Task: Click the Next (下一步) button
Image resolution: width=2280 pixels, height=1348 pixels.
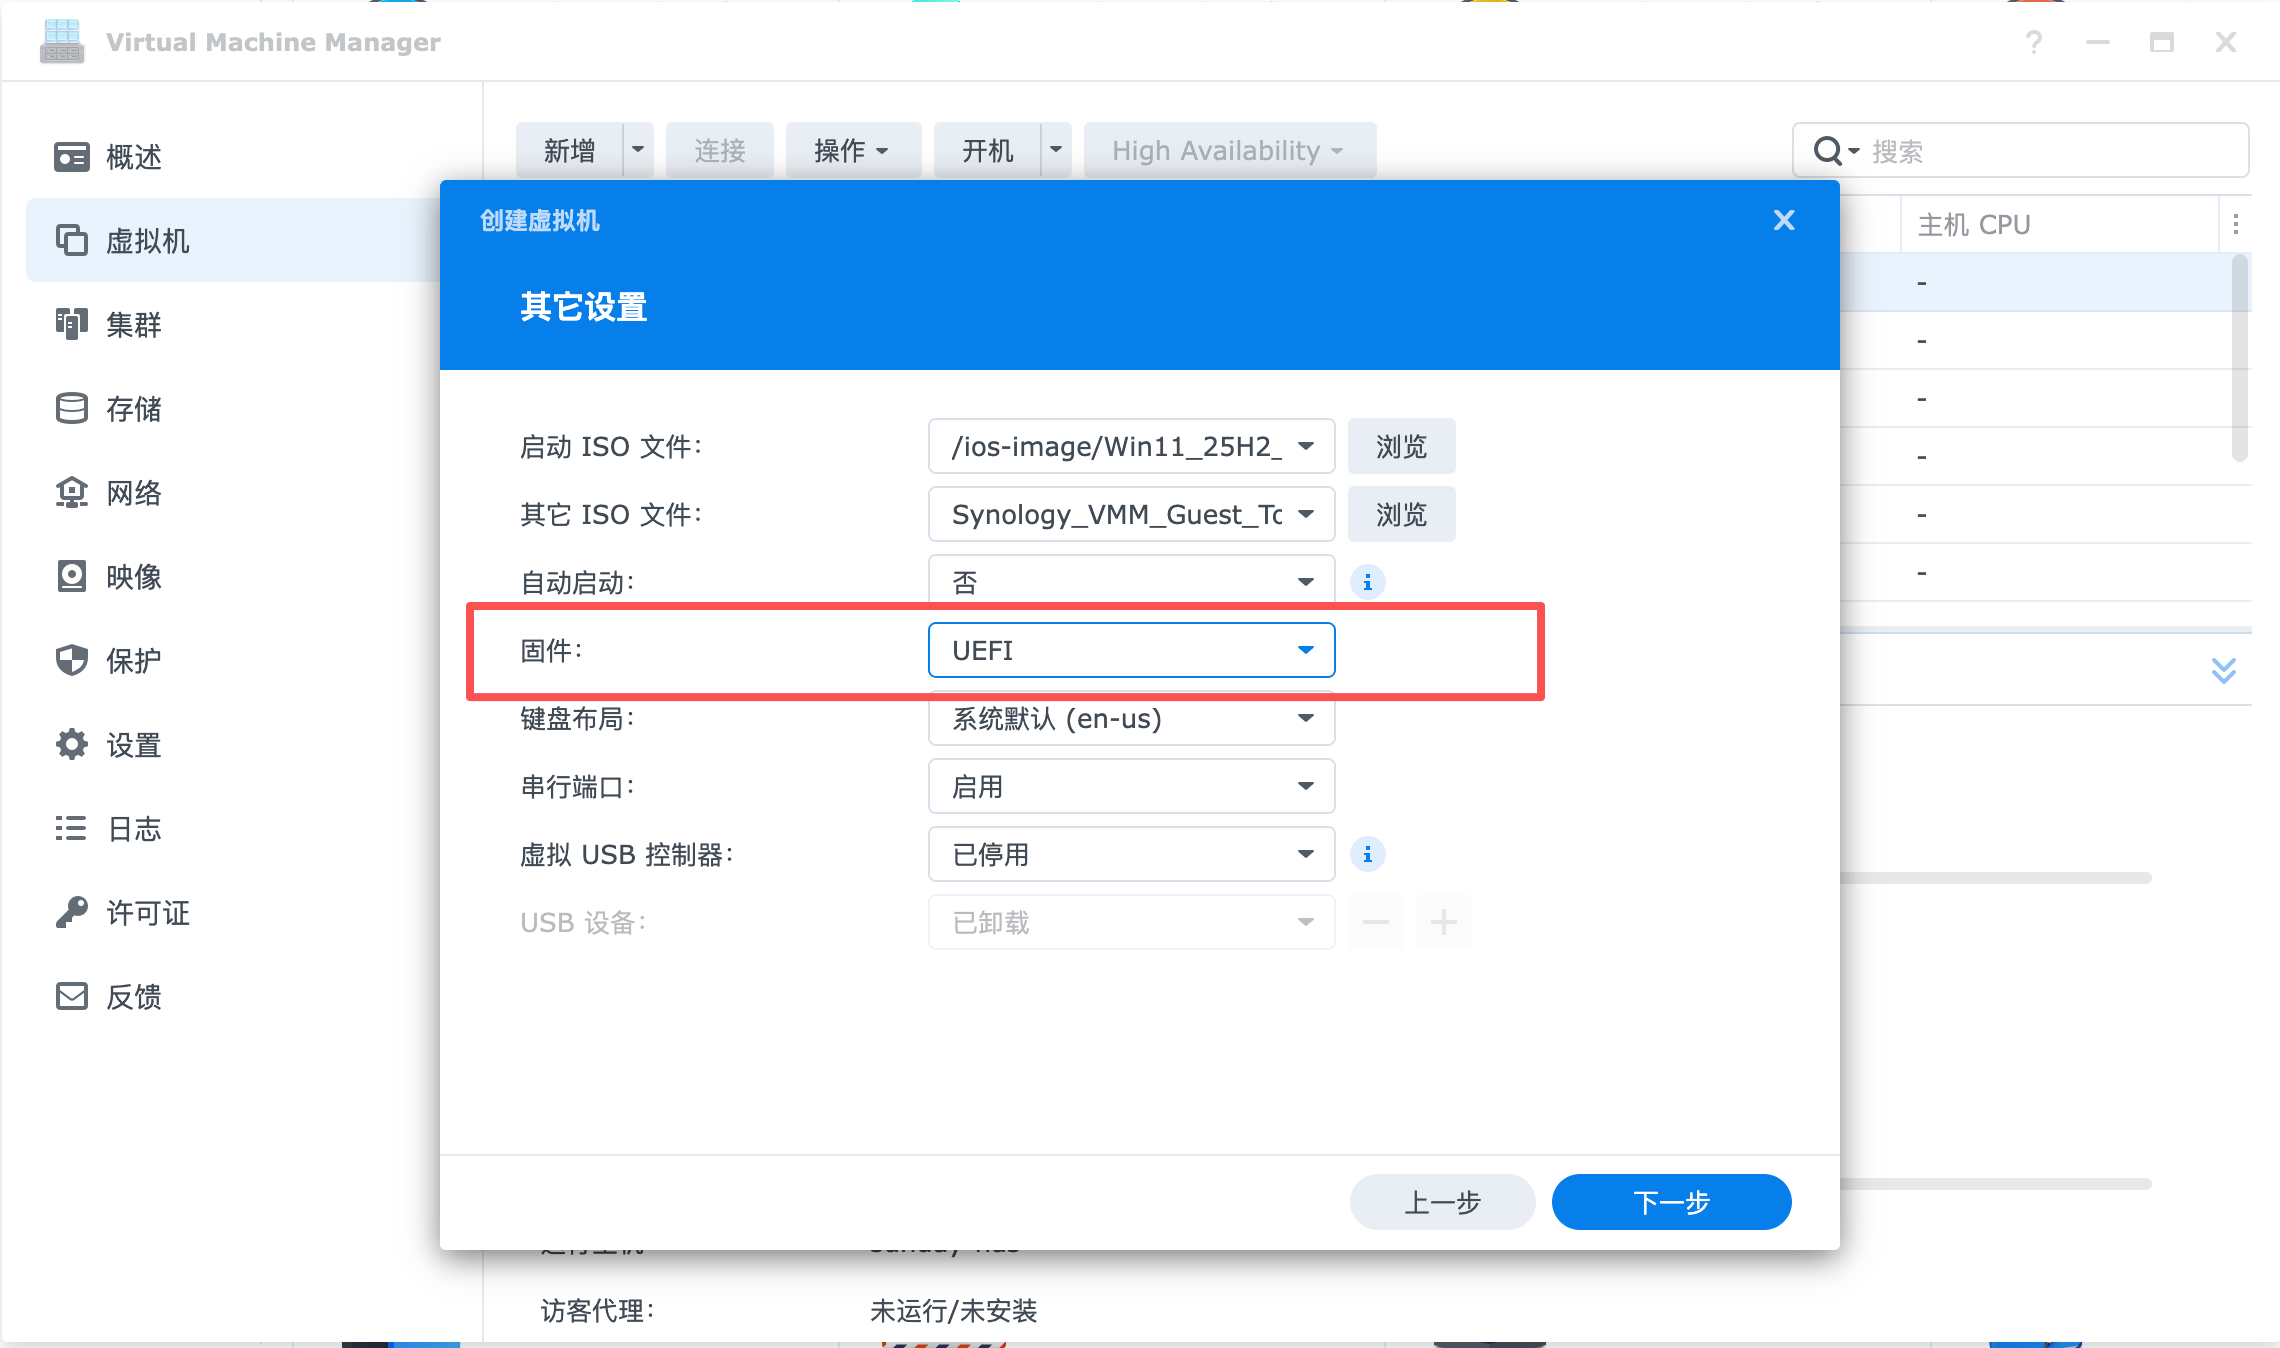Action: pos(1671,1202)
